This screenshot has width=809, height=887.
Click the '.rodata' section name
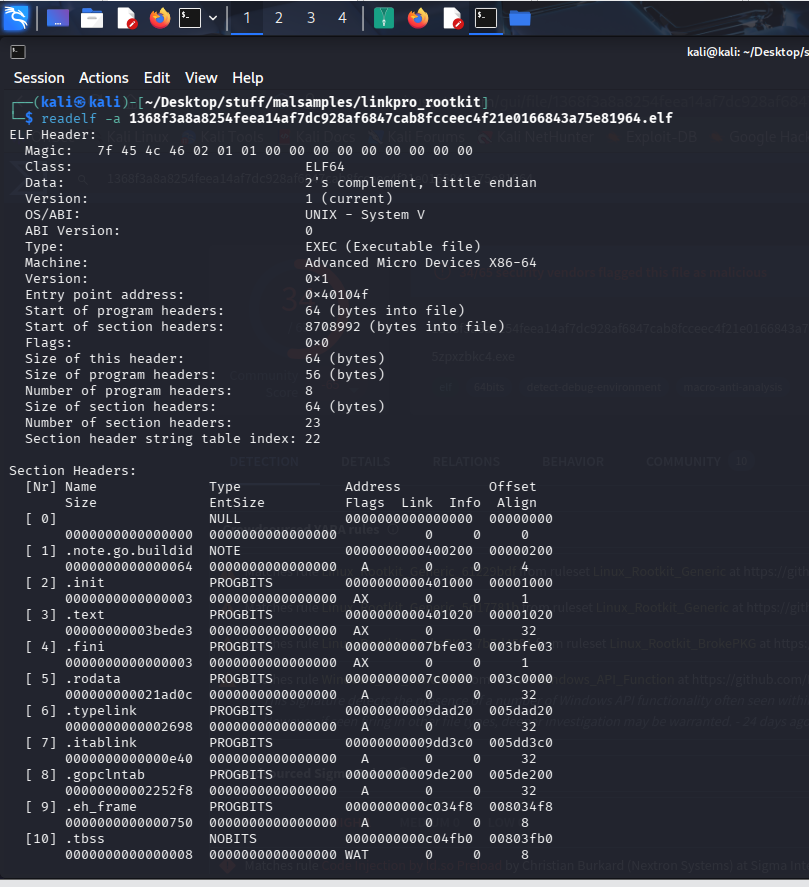pyautogui.click(x=93, y=678)
